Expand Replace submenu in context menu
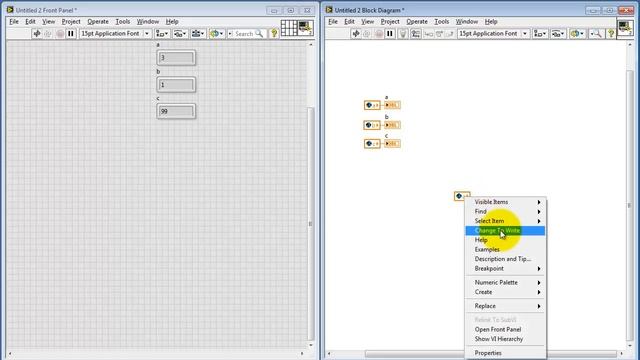 coord(505,306)
